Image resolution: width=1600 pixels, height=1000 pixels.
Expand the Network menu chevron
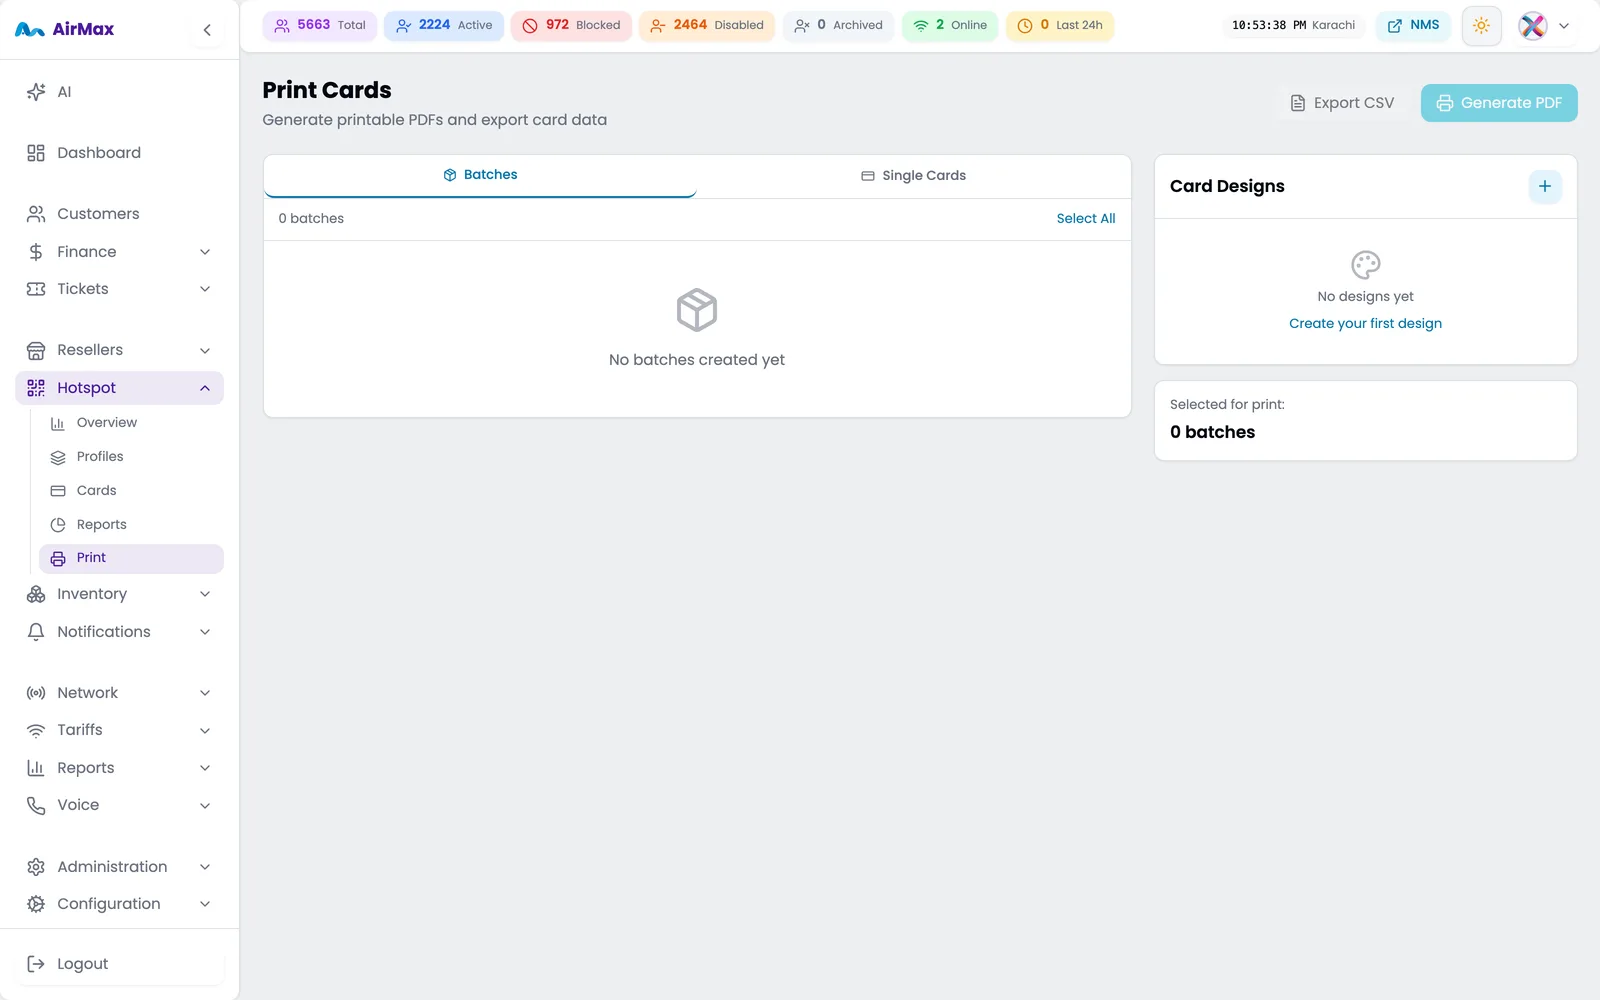point(205,693)
